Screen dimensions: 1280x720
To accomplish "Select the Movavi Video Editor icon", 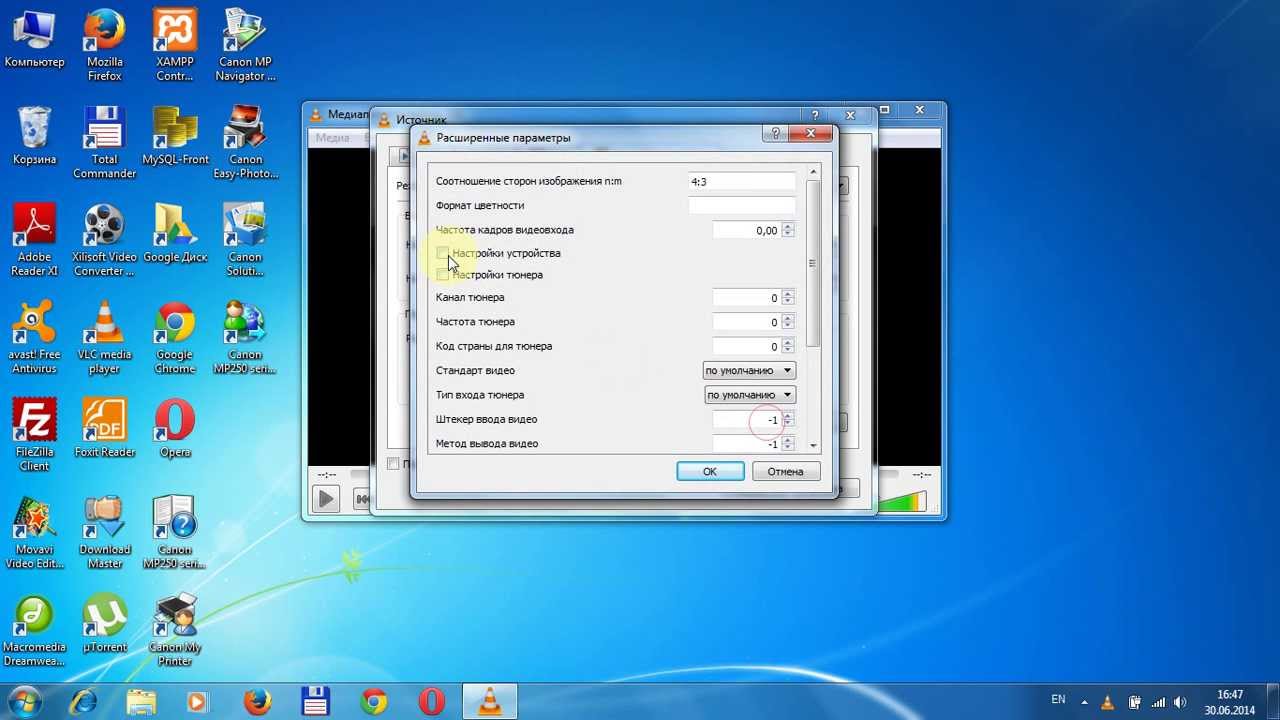I will [x=34, y=533].
